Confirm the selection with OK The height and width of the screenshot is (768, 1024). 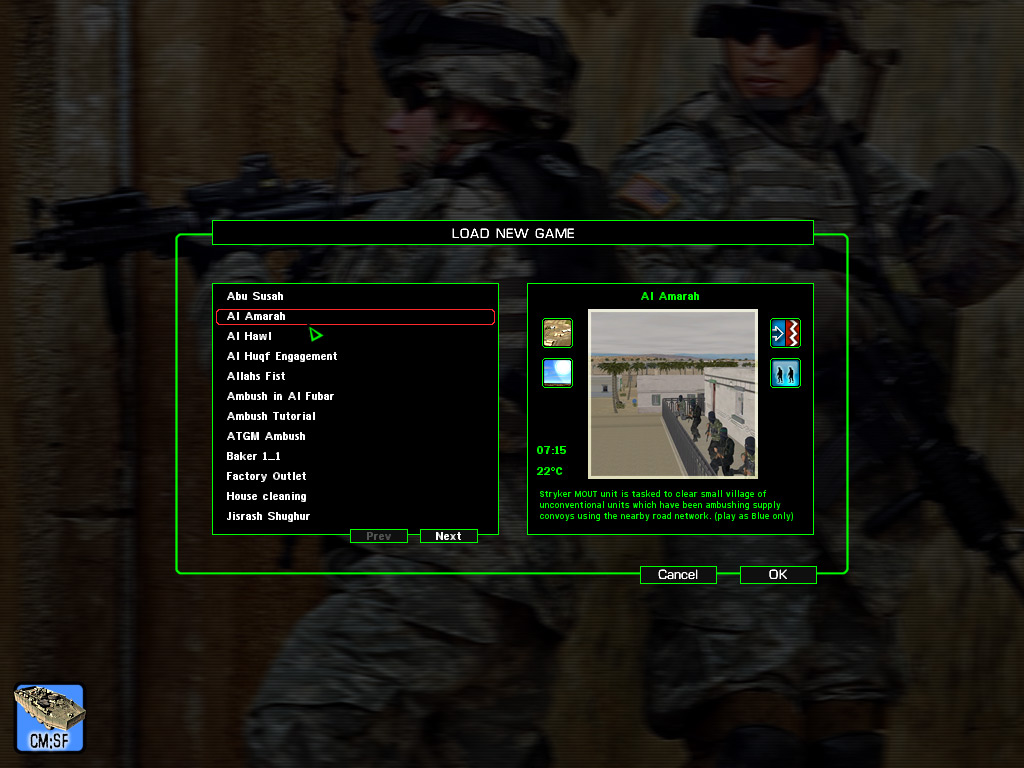(x=778, y=575)
